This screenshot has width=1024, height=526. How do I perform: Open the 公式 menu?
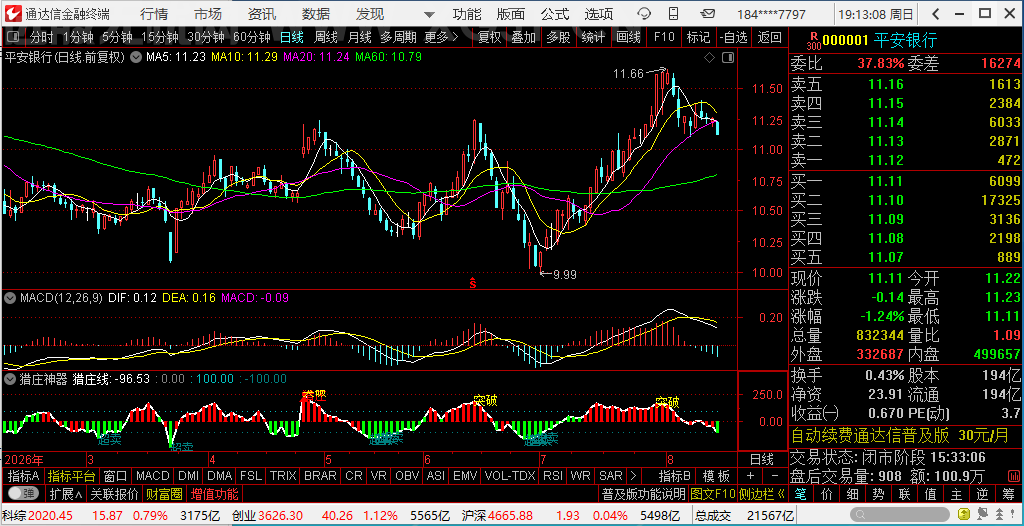[x=555, y=14]
